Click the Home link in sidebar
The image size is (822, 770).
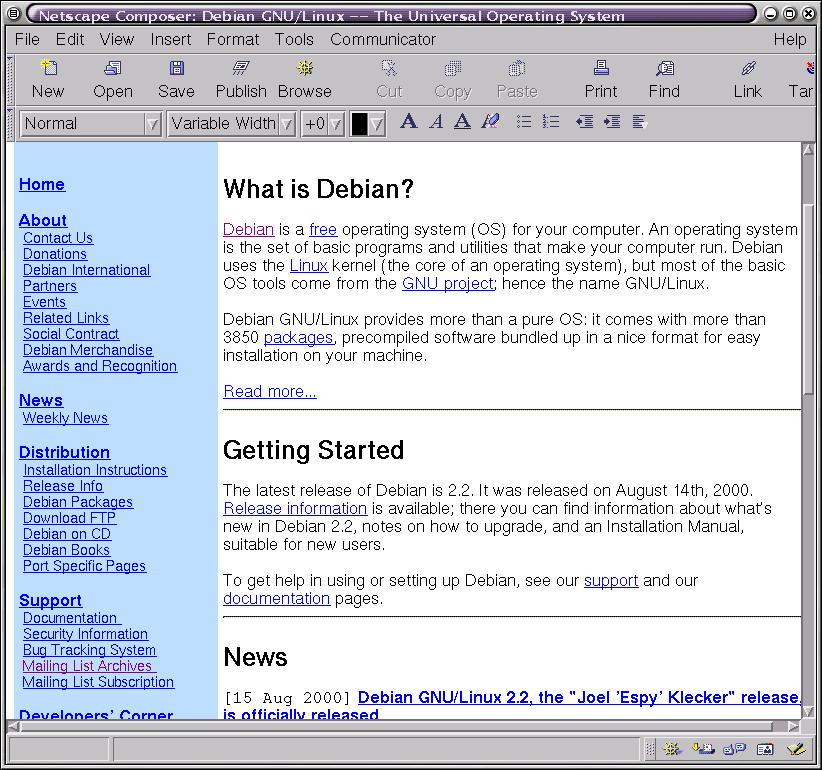[42, 184]
